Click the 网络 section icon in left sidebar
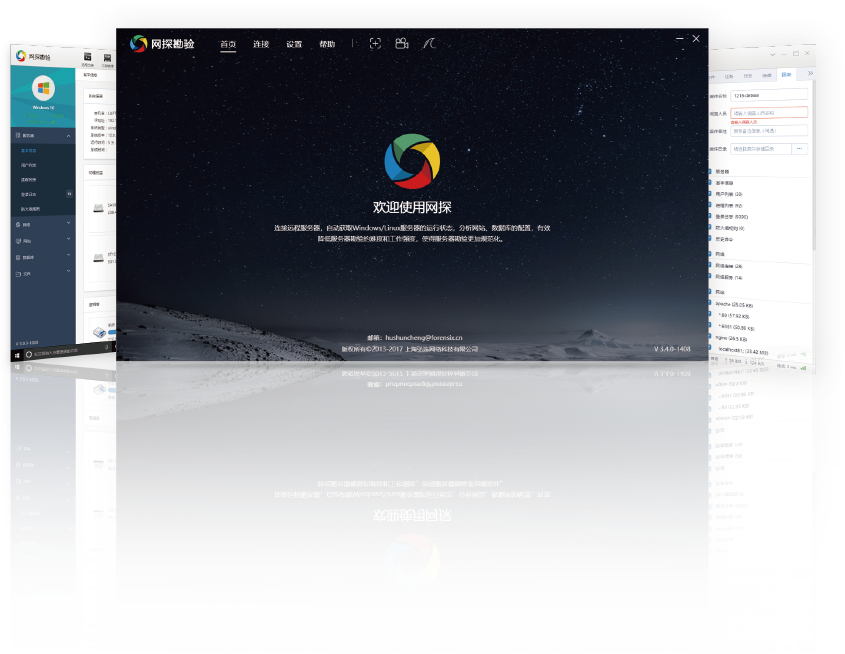 tap(18, 225)
